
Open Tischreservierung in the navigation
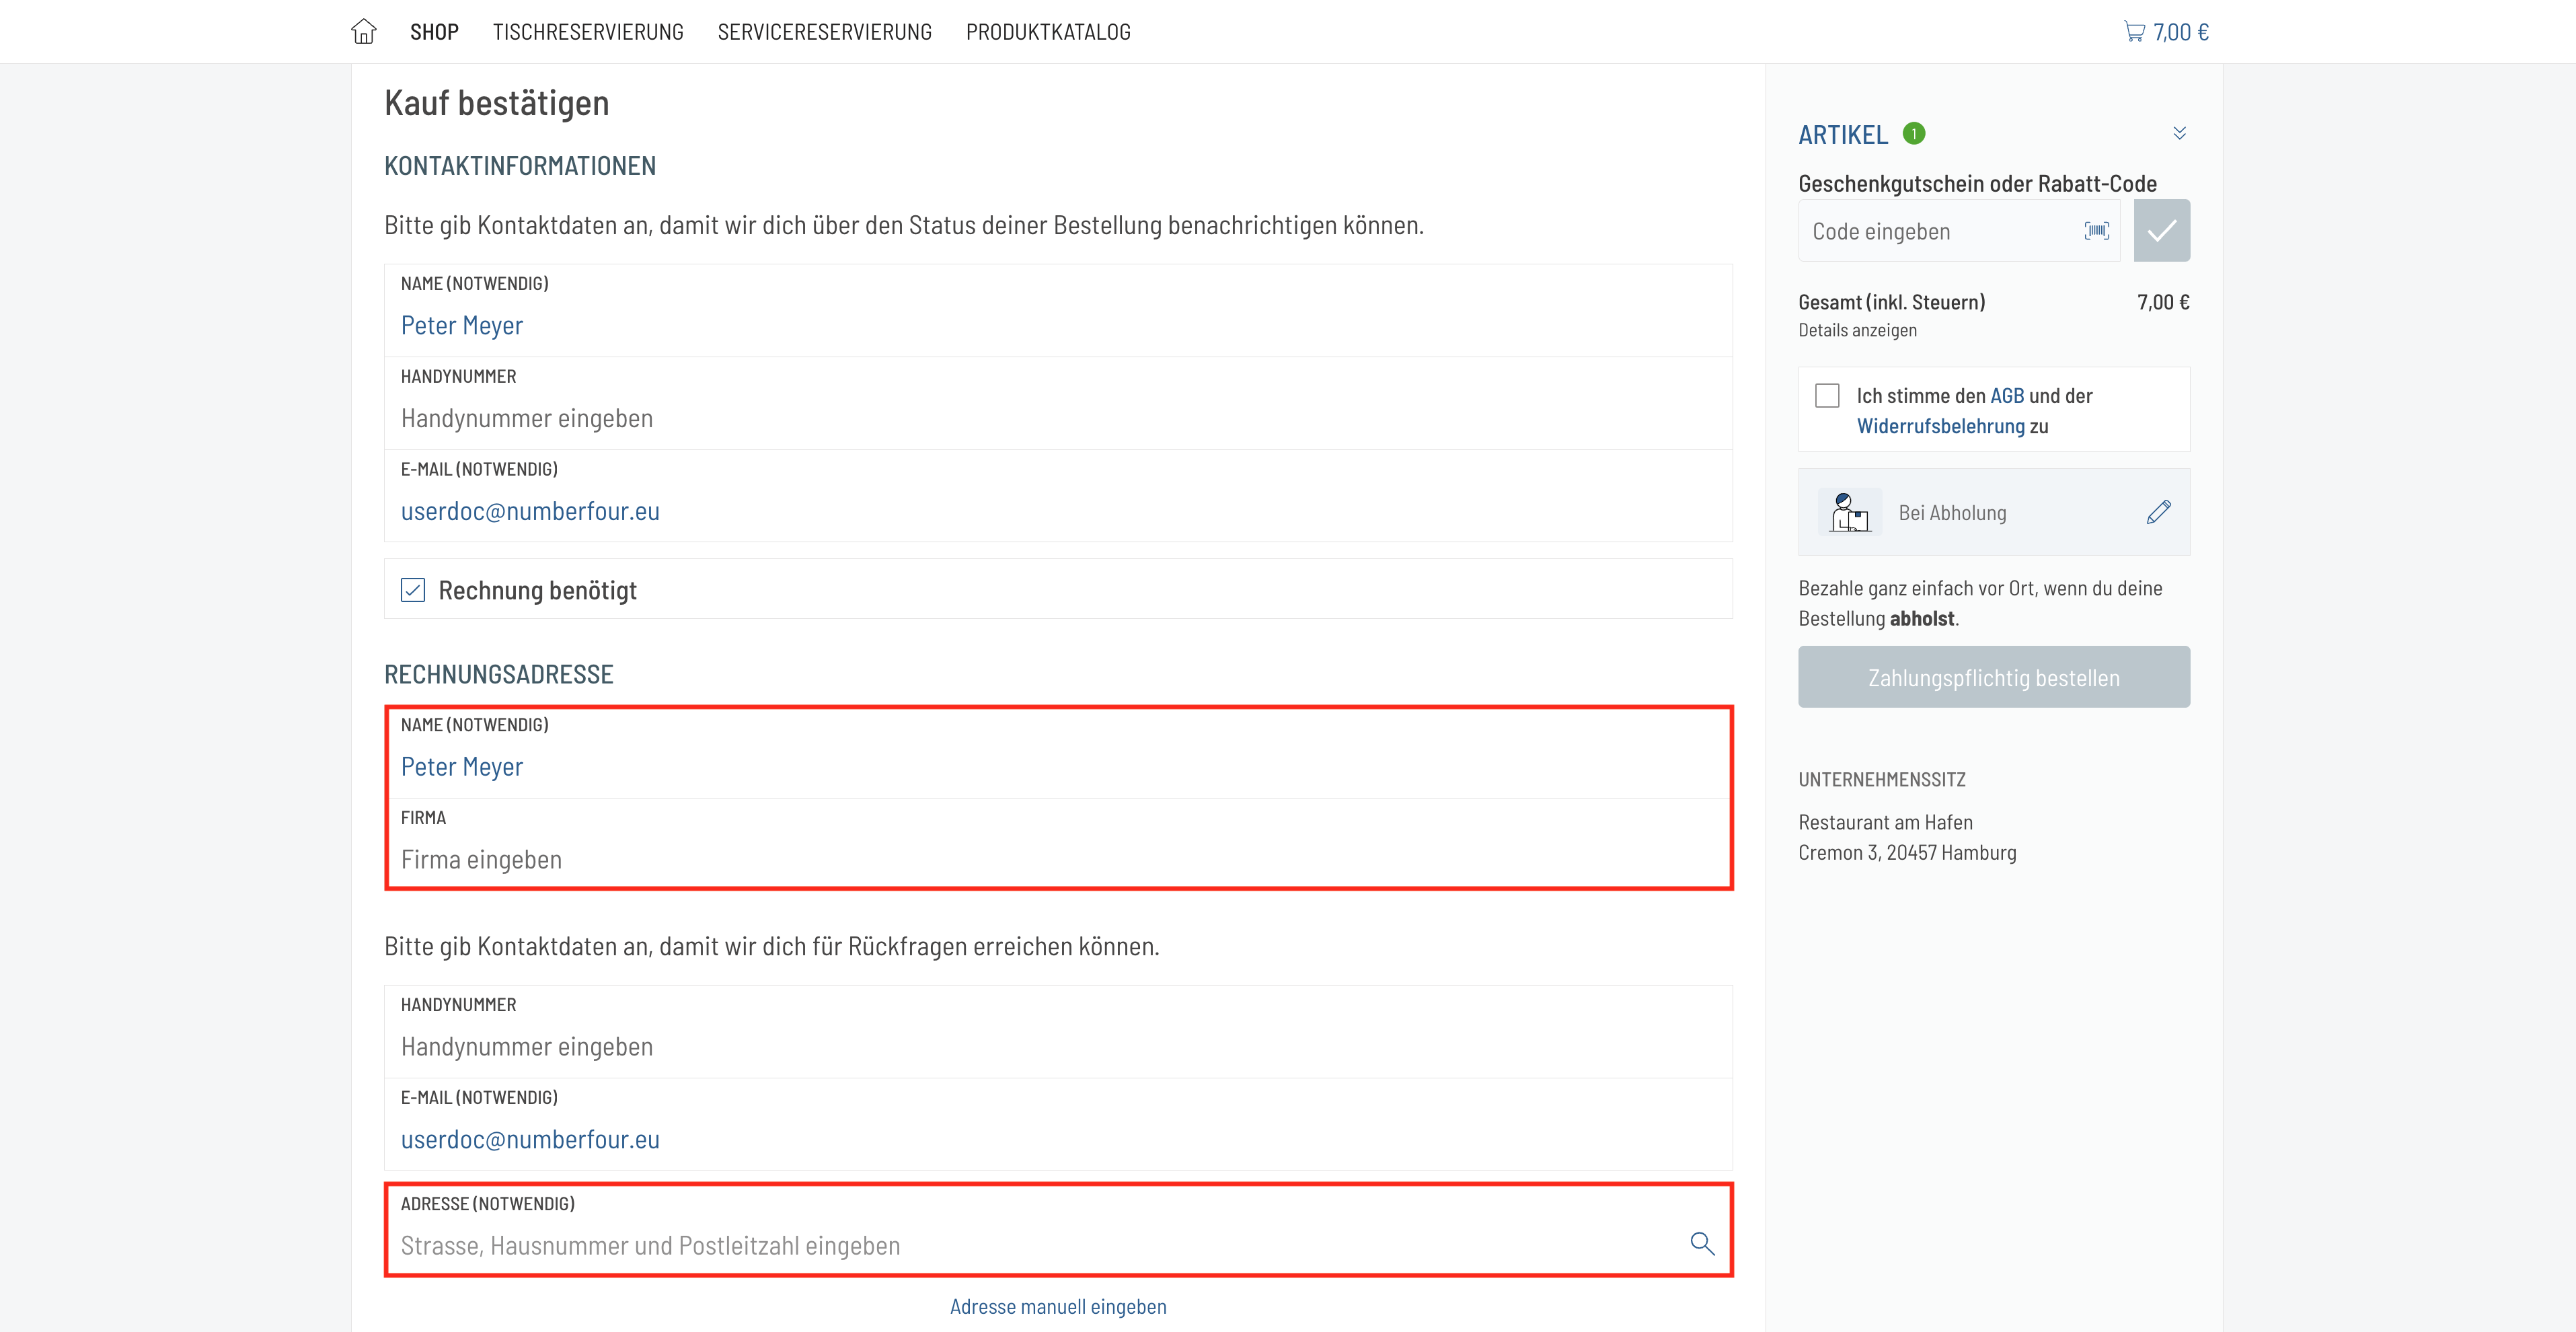click(588, 32)
